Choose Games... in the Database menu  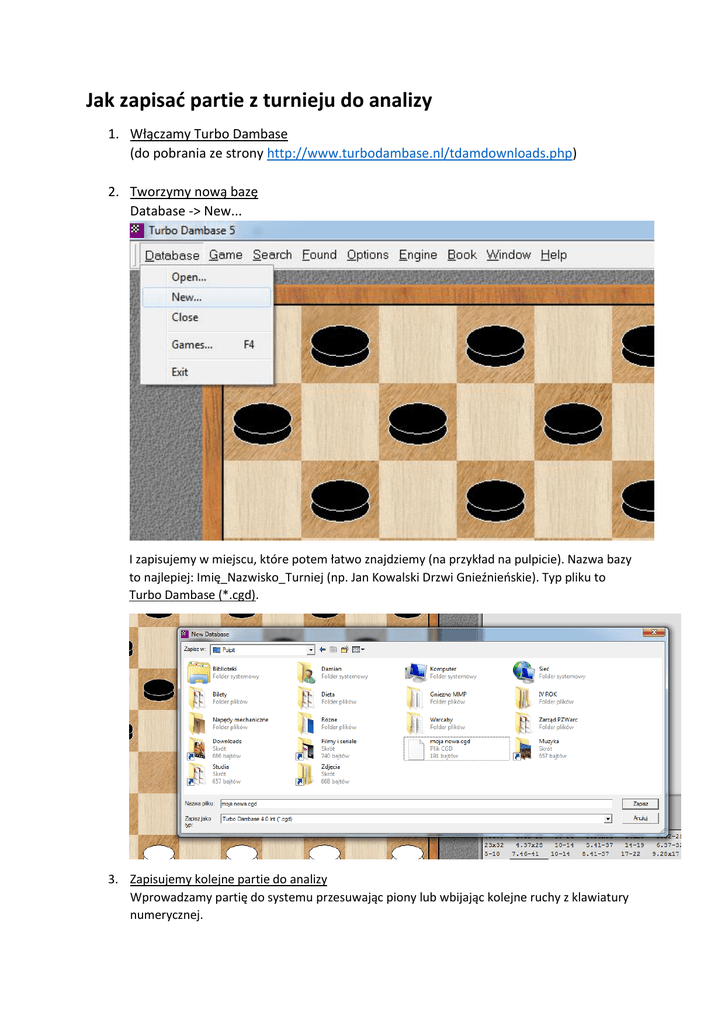pos(192,345)
